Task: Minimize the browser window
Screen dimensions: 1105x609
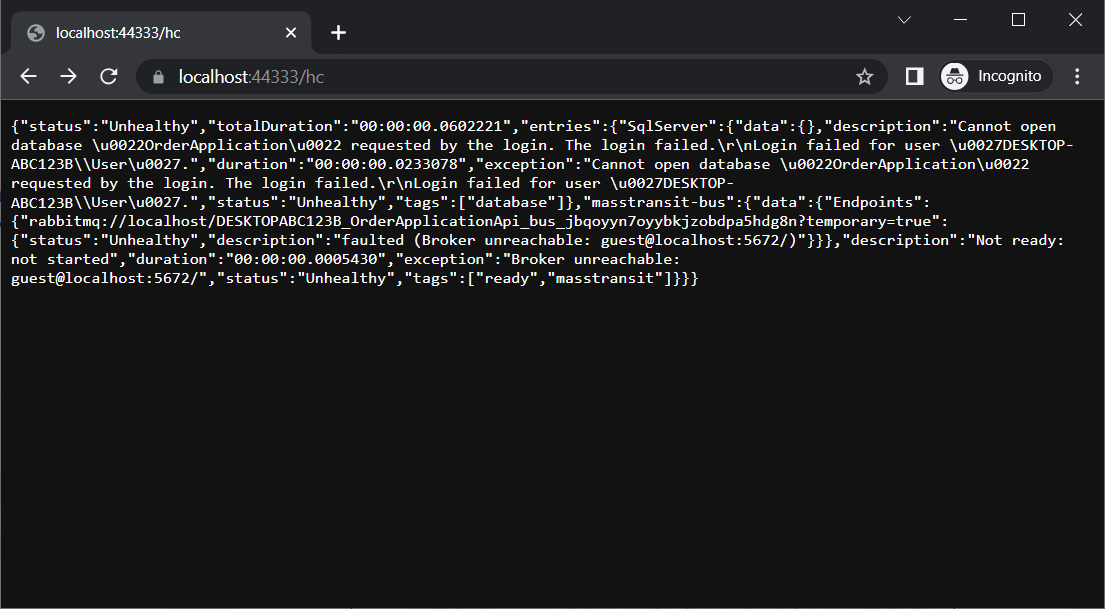Action: coord(961,20)
